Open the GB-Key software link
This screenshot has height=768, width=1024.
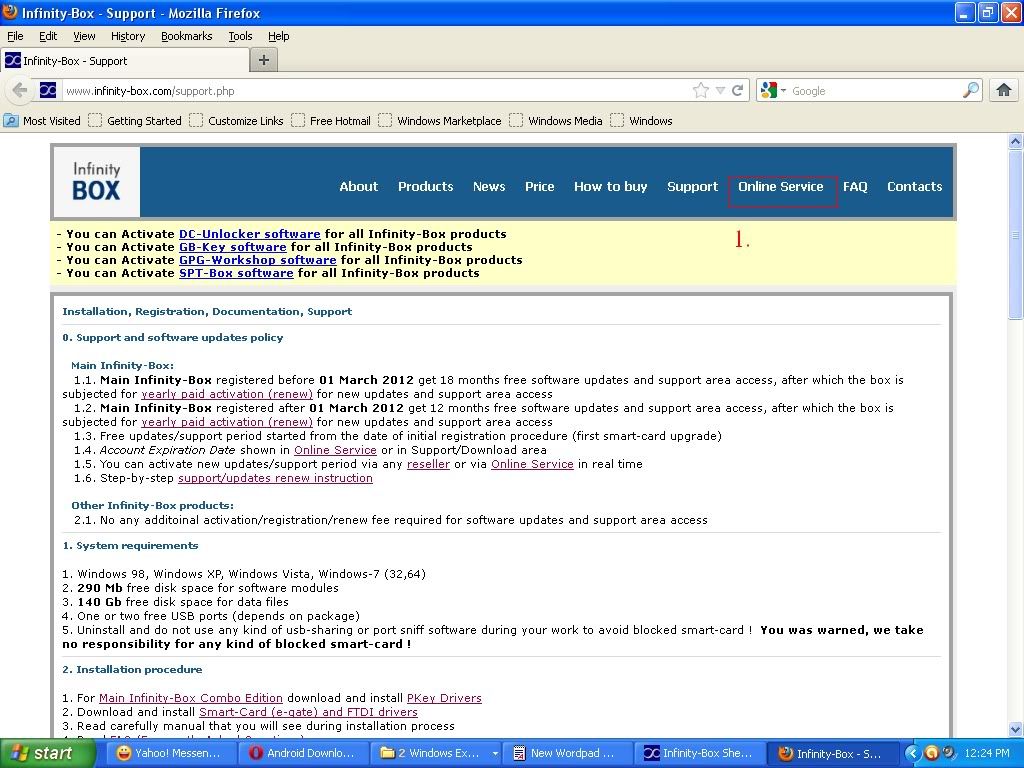[232, 247]
